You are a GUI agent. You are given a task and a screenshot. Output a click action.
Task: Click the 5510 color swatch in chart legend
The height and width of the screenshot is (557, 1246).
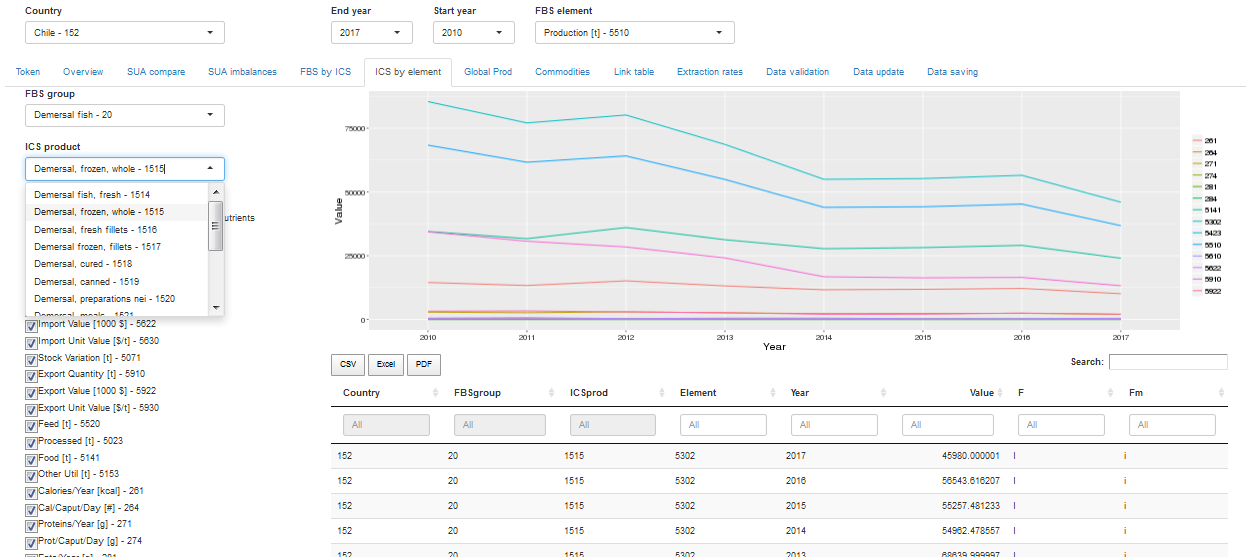click(1197, 245)
